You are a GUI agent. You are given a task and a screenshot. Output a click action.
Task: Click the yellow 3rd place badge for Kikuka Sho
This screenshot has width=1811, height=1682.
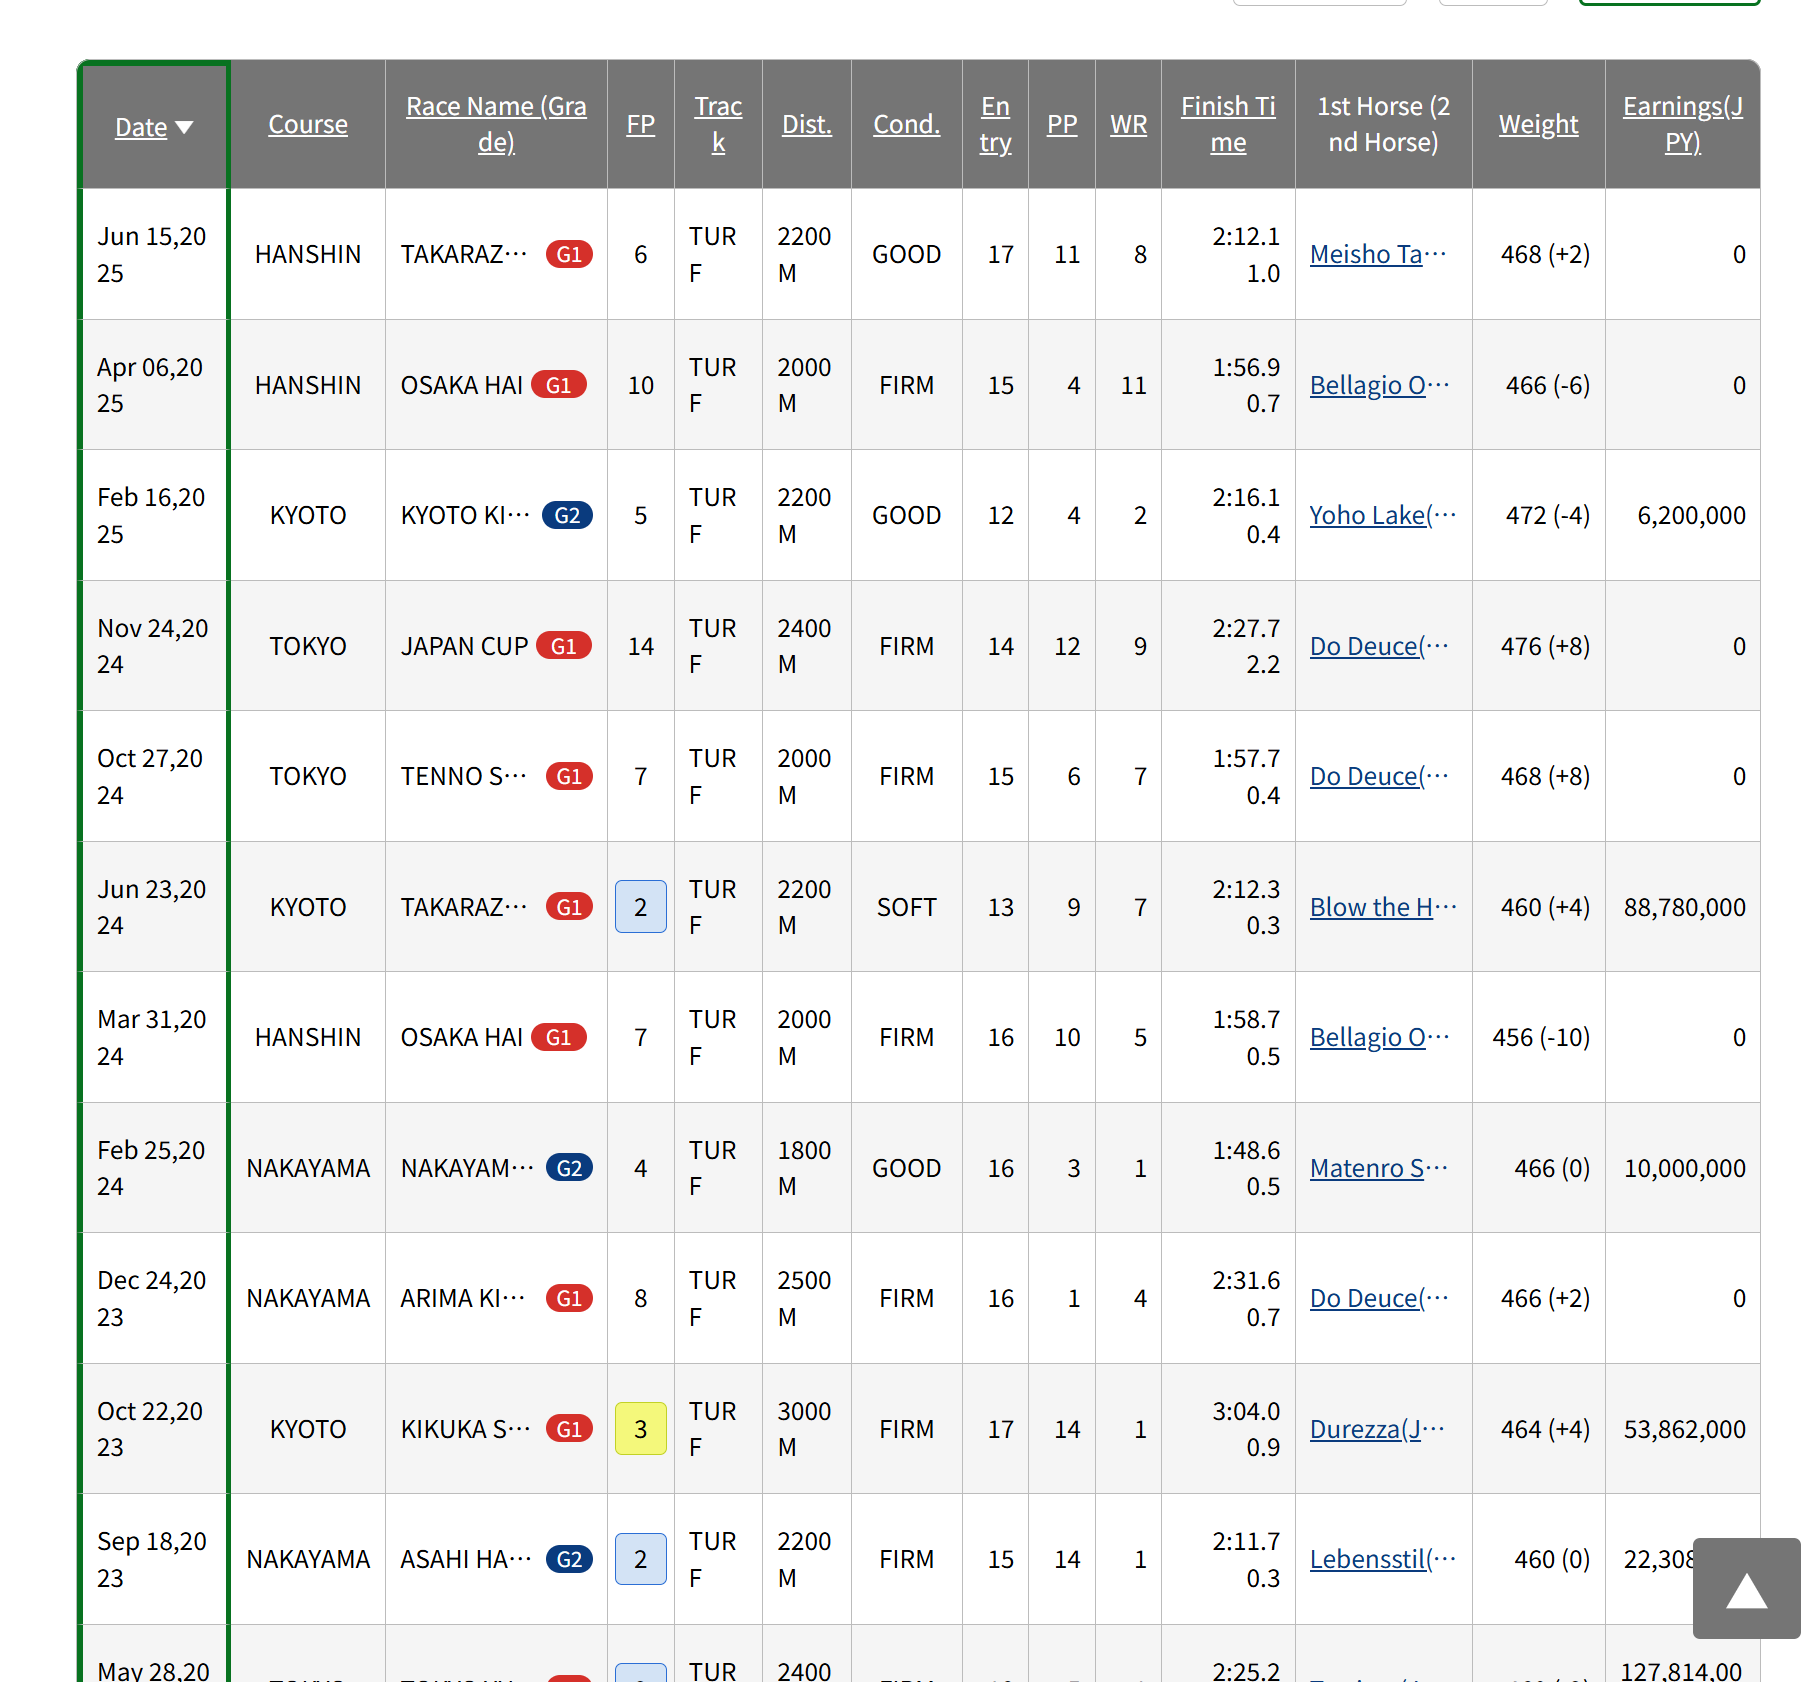coord(641,1429)
